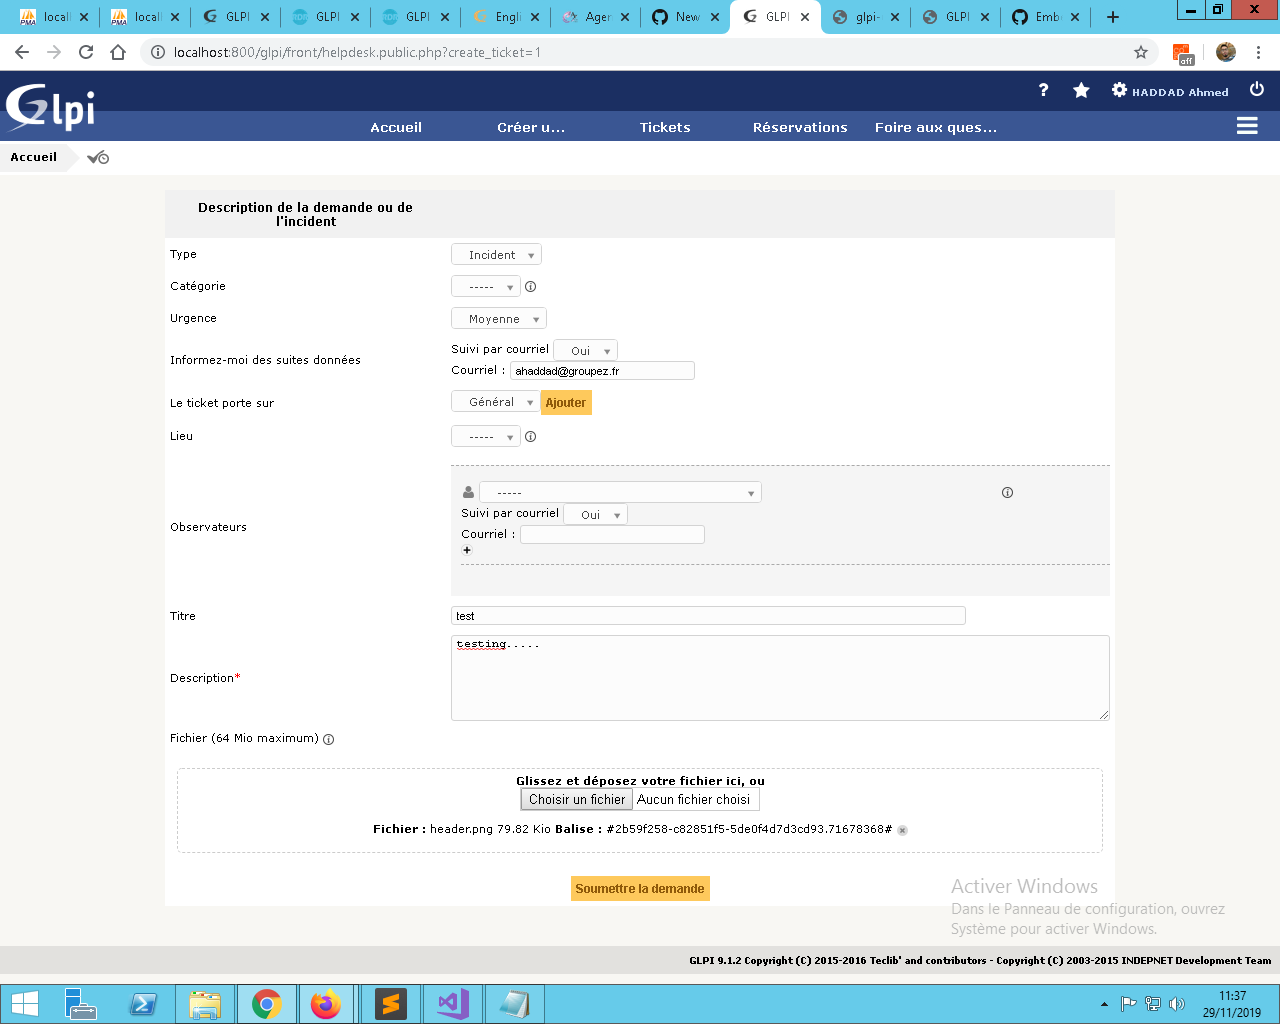Screen dimensions: 1280x1024
Task: Switch to the GitHub "New" browser tab
Action: 685,17
